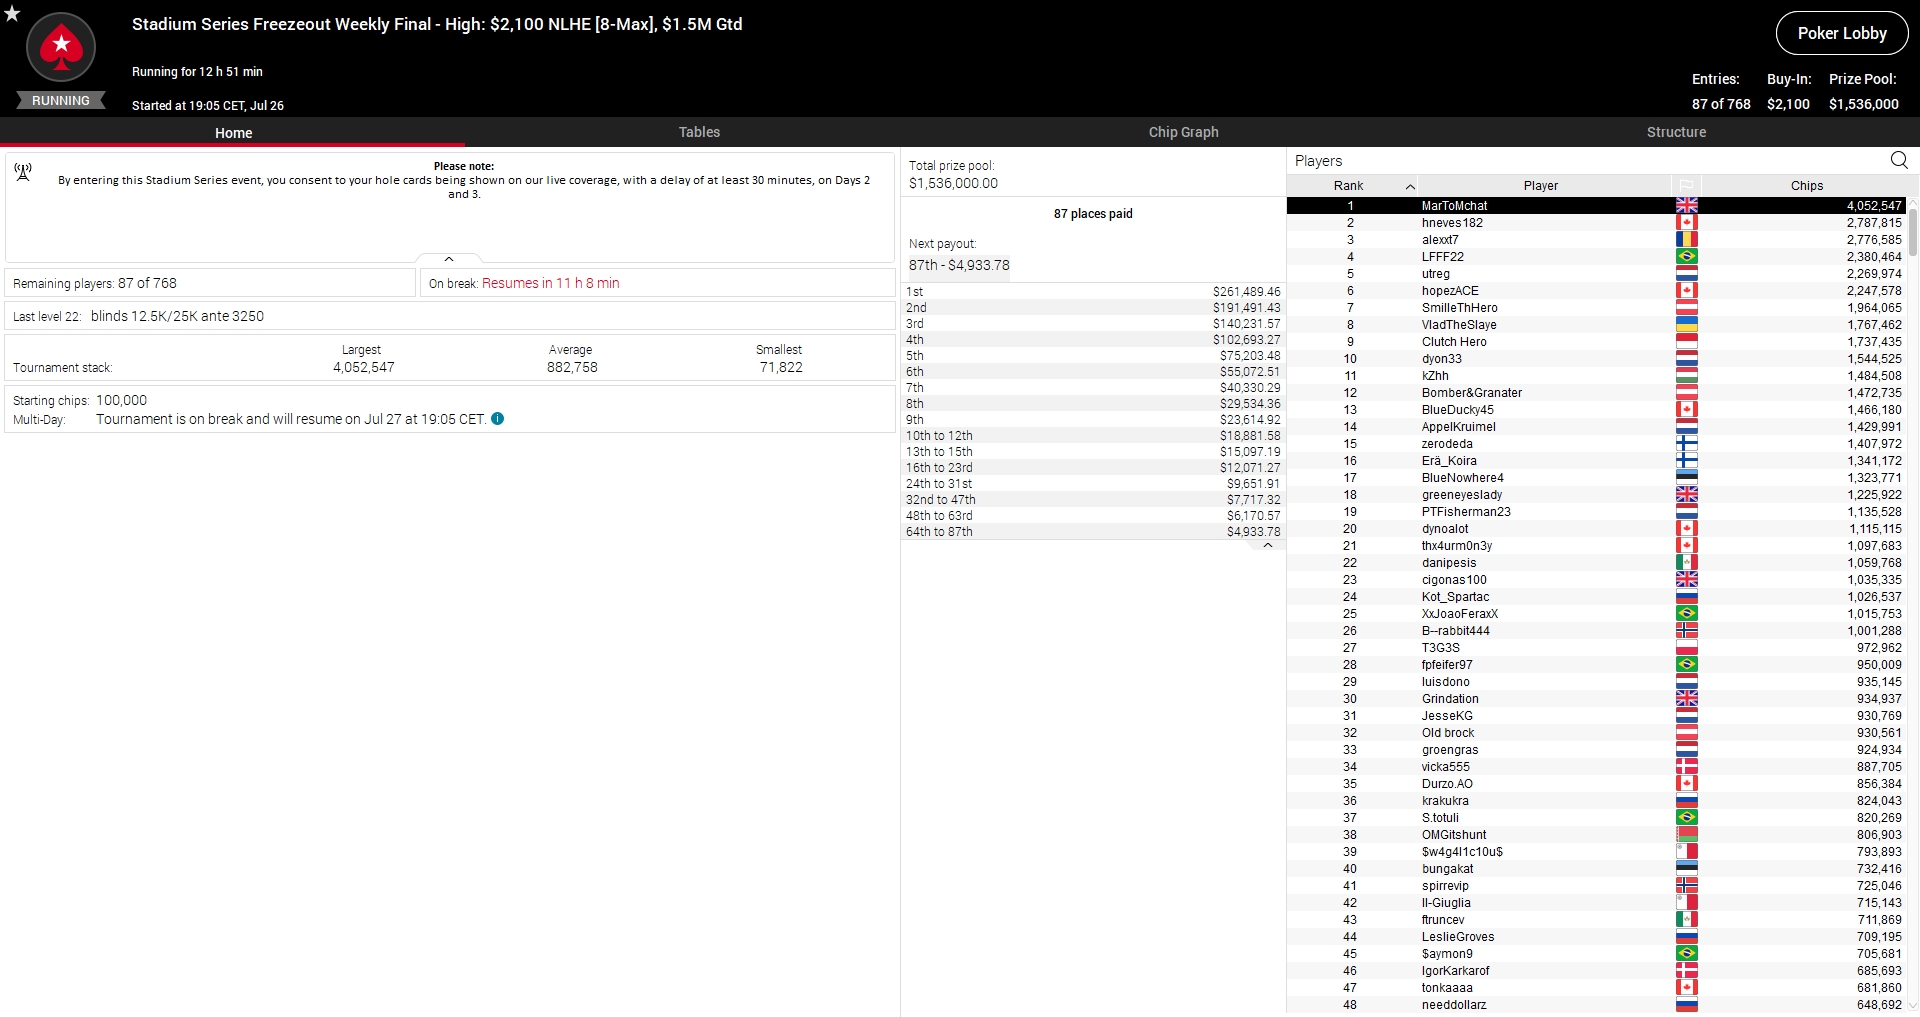The width and height of the screenshot is (1920, 1017).
Task: Click the flag next to alext7
Action: [x=1687, y=239]
